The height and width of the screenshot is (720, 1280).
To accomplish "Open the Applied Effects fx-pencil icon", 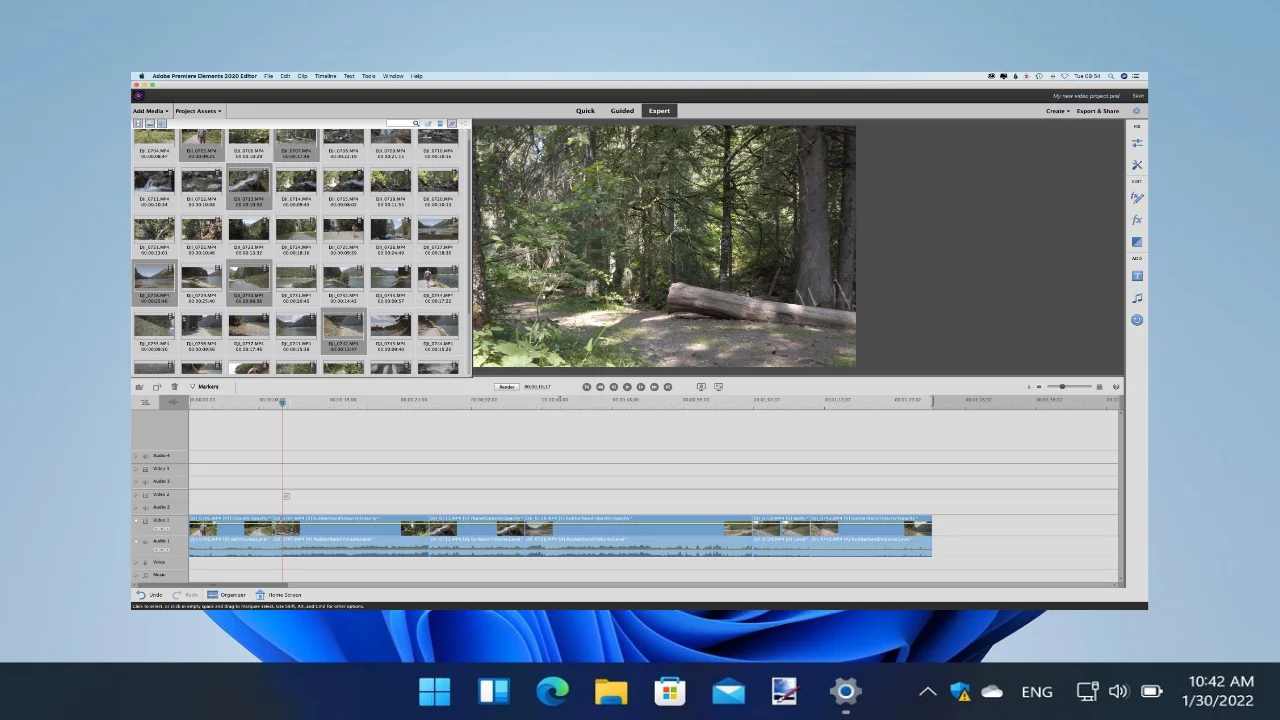I will pyautogui.click(x=1137, y=198).
